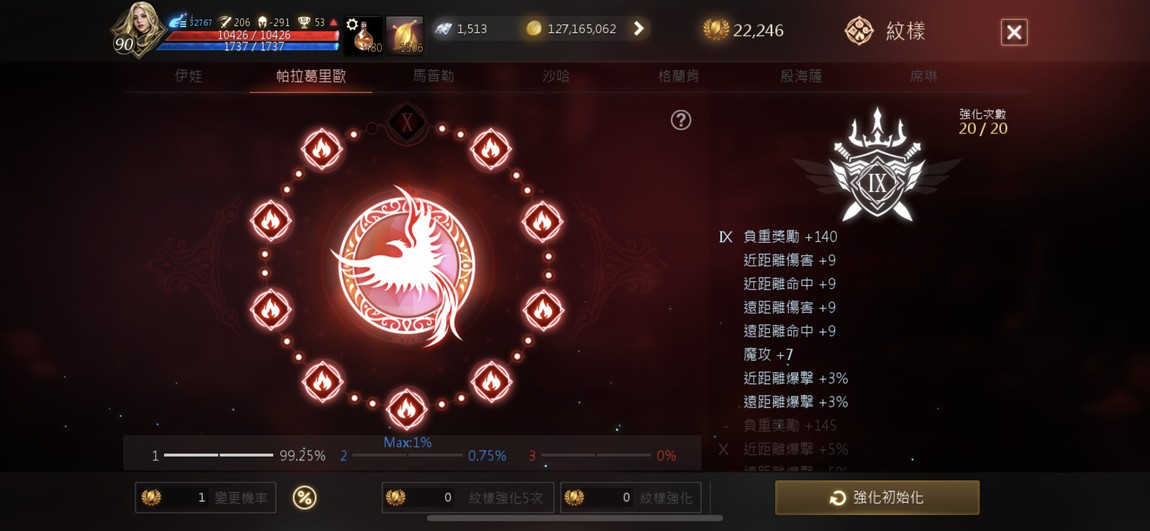Select the bottom flame rune node

coord(406,409)
